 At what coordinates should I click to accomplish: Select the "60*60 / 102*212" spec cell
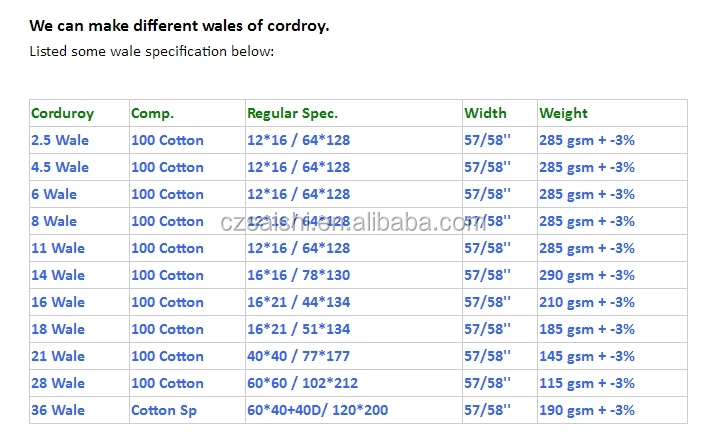point(302,383)
